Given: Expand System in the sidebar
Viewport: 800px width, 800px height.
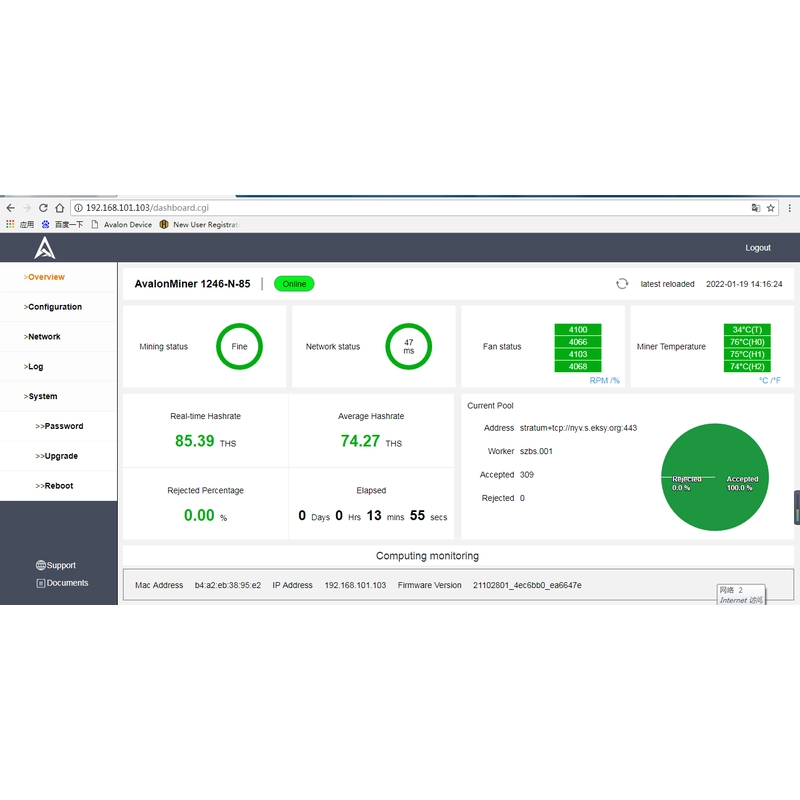Looking at the screenshot, I should point(40,396).
